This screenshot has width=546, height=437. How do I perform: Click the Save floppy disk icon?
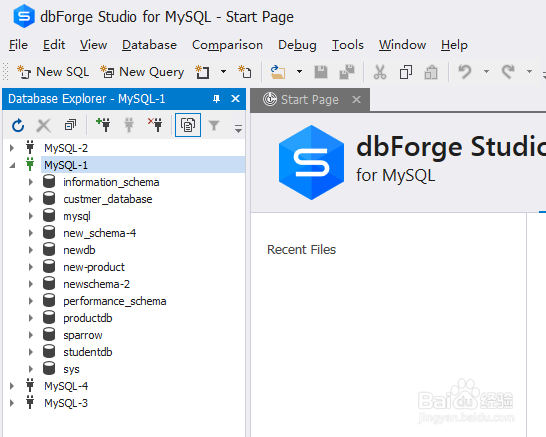click(x=321, y=72)
